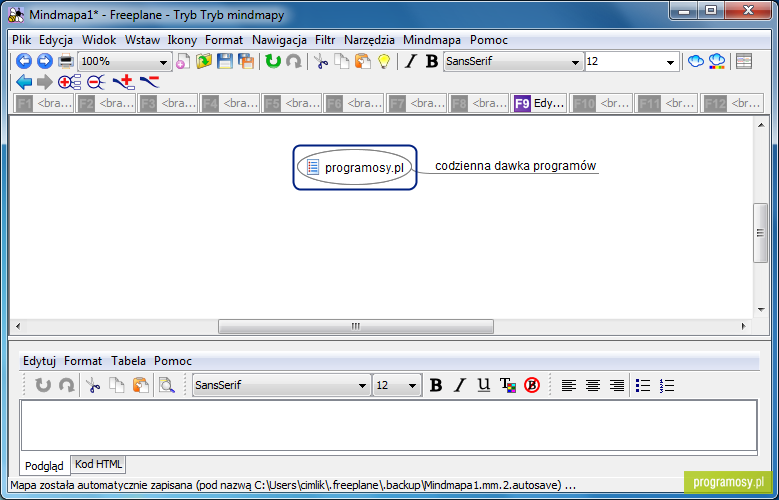
Task: Select the 'codzienna dawka programów' node
Action: pos(515,166)
